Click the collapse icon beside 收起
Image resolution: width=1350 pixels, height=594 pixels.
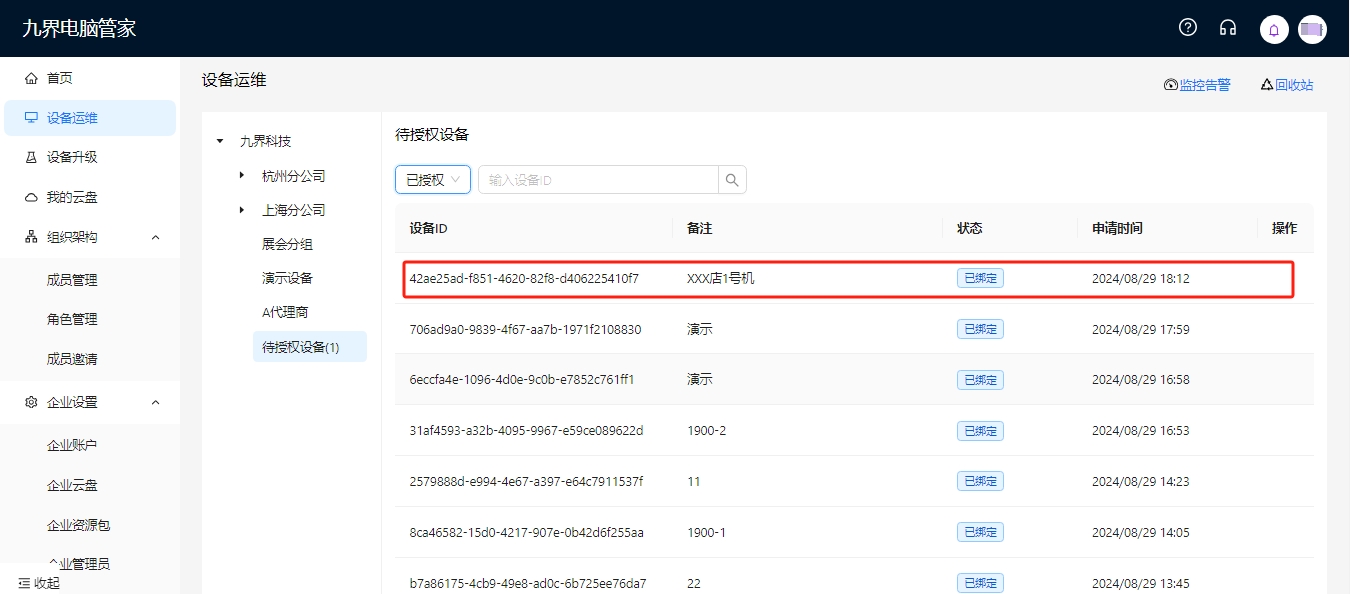point(24,583)
